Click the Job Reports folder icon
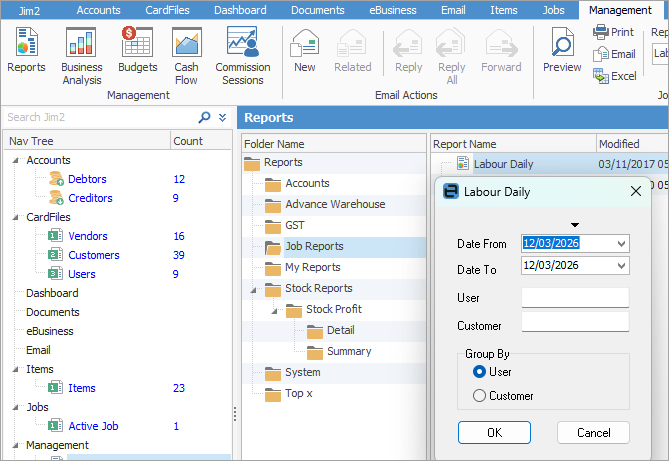The image size is (669, 461). (x=272, y=247)
